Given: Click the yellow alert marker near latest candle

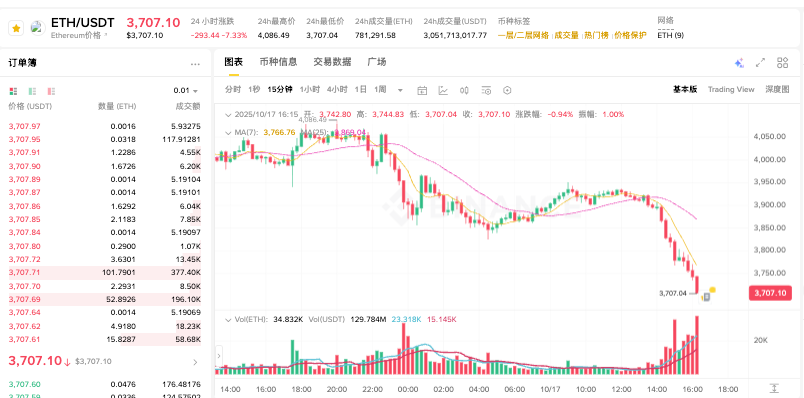Looking at the screenshot, I should [x=712, y=290].
